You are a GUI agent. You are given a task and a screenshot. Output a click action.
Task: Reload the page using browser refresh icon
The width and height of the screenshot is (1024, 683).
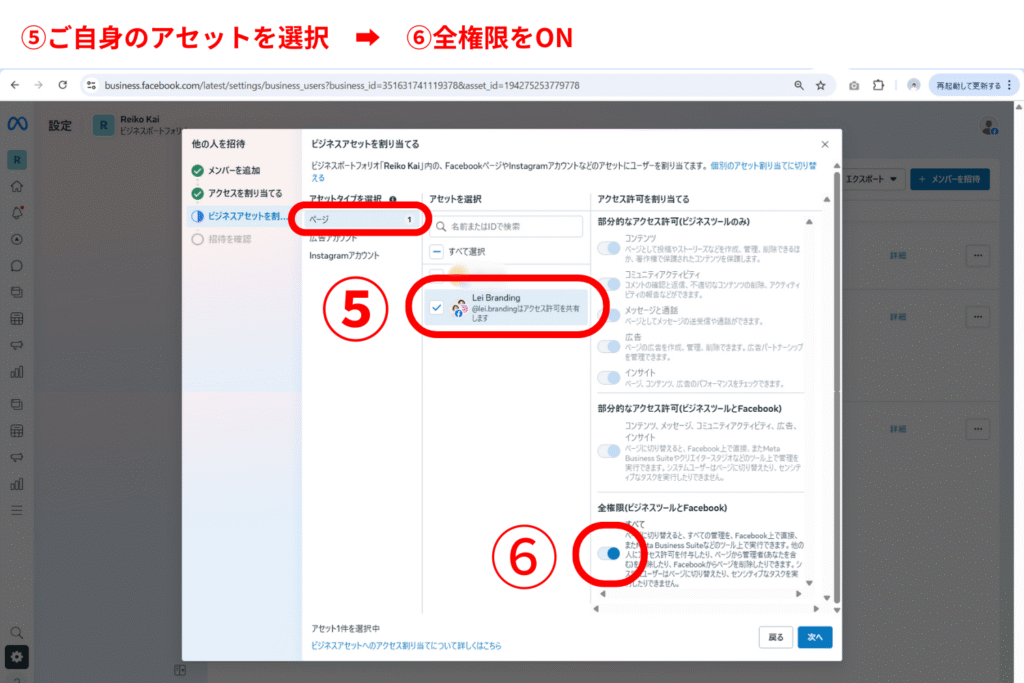tap(63, 85)
